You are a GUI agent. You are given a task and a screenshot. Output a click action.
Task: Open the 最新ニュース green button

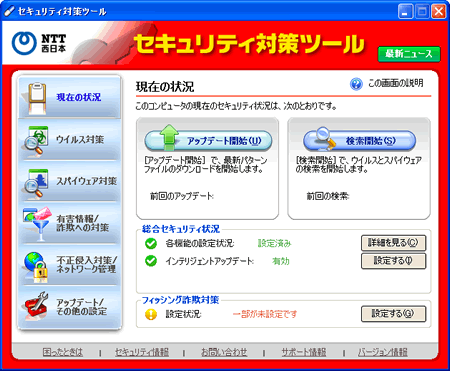pyautogui.click(x=409, y=54)
